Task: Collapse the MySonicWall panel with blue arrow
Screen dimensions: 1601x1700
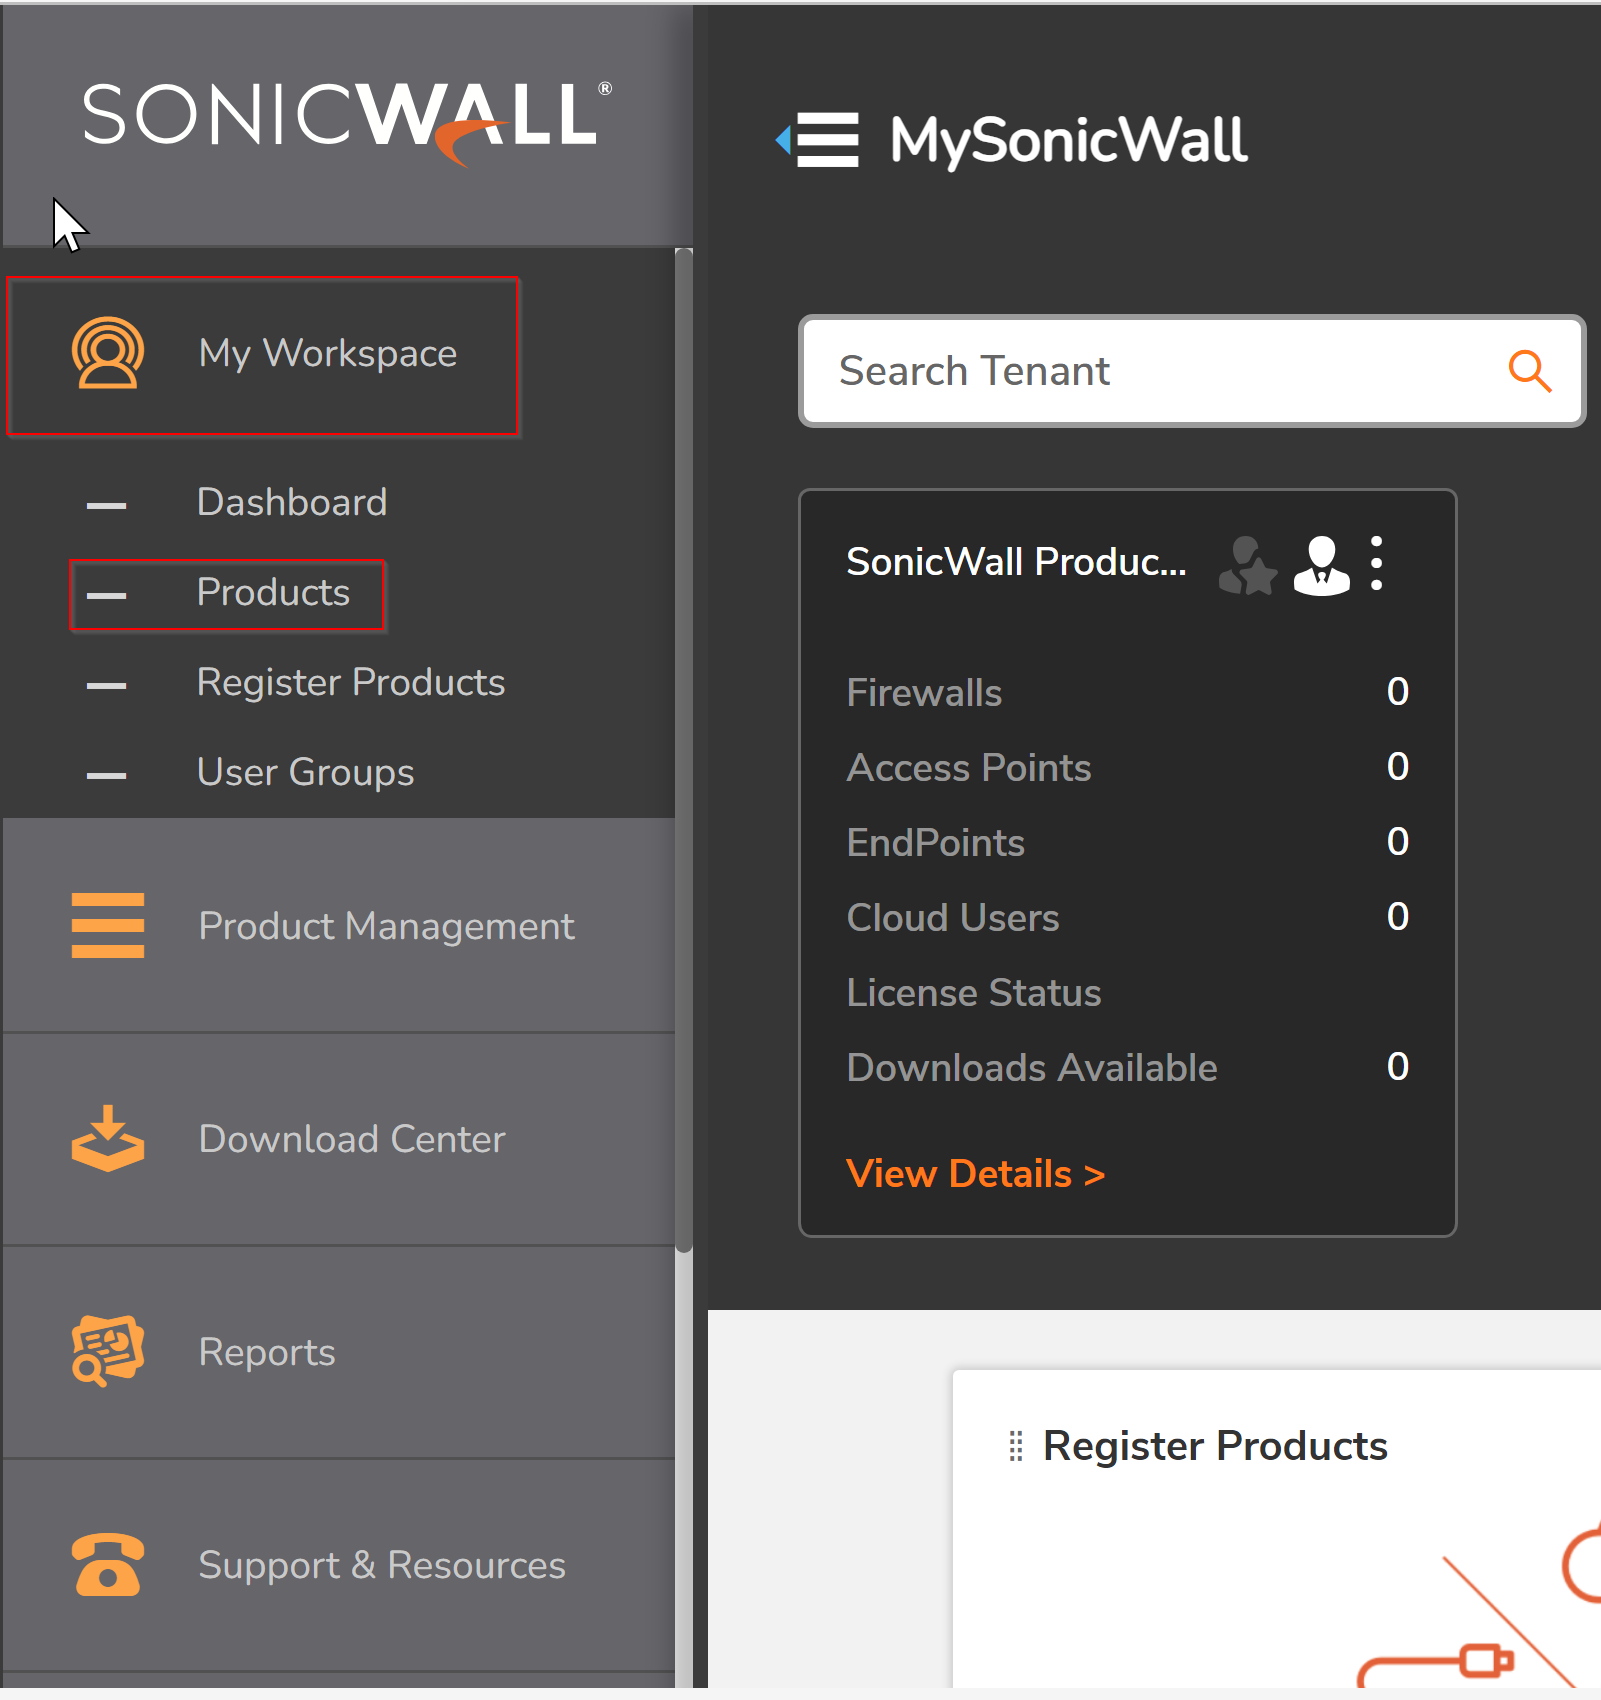Action: [784, 140]
